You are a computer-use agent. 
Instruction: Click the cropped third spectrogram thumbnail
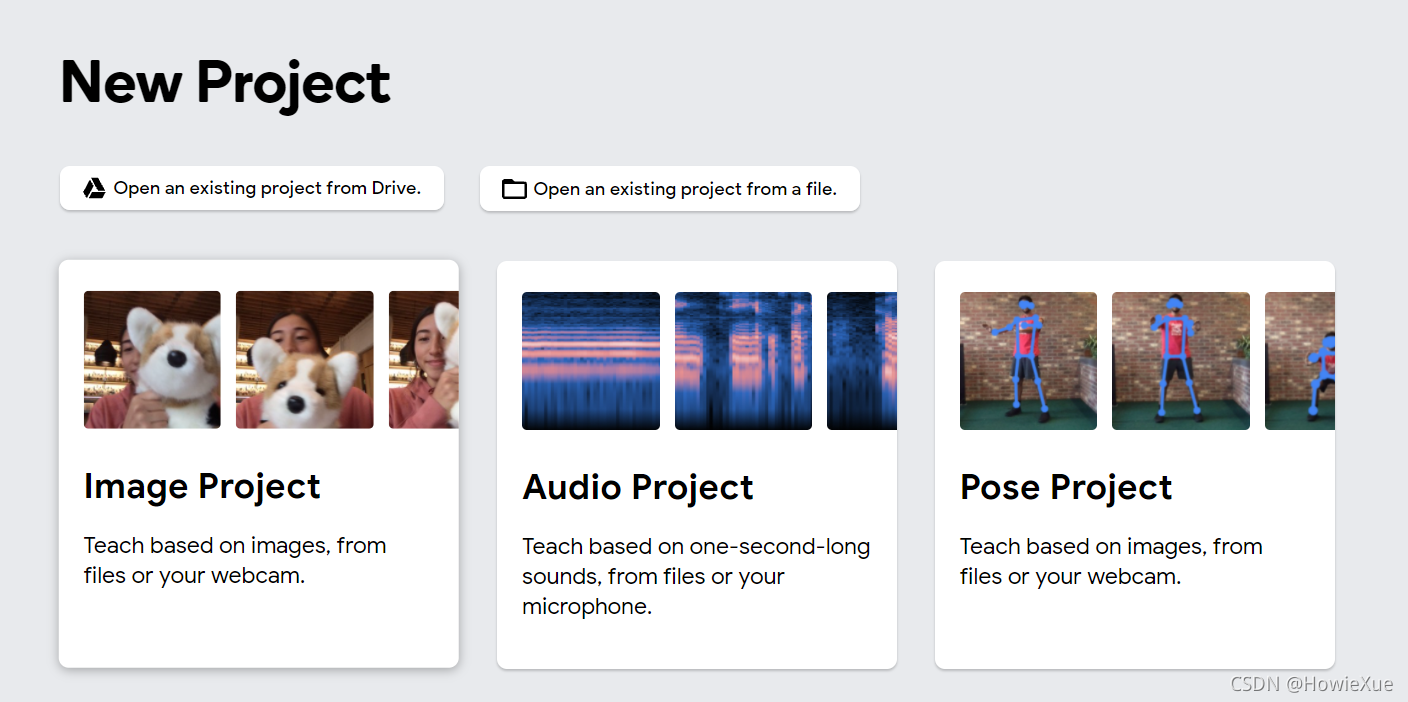862,361
